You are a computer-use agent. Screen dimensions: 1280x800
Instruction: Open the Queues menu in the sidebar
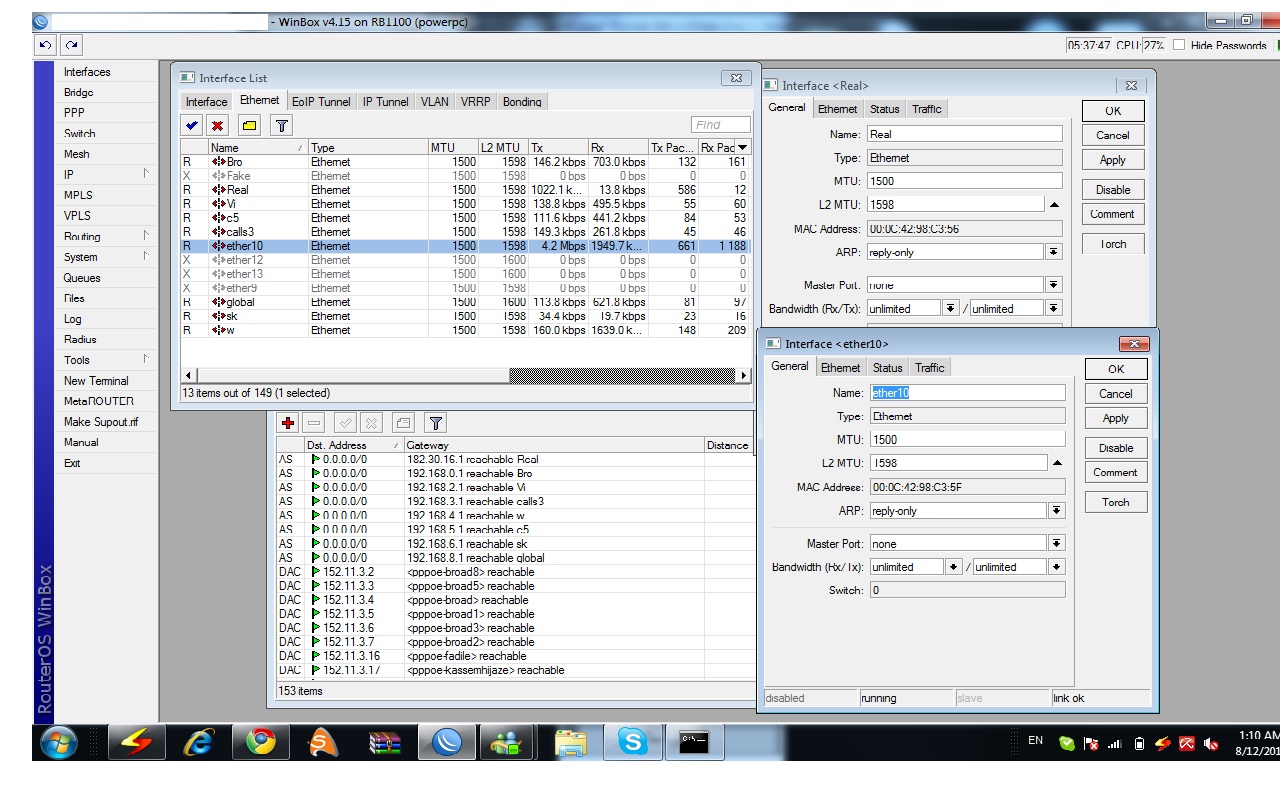tap(82, 278)
